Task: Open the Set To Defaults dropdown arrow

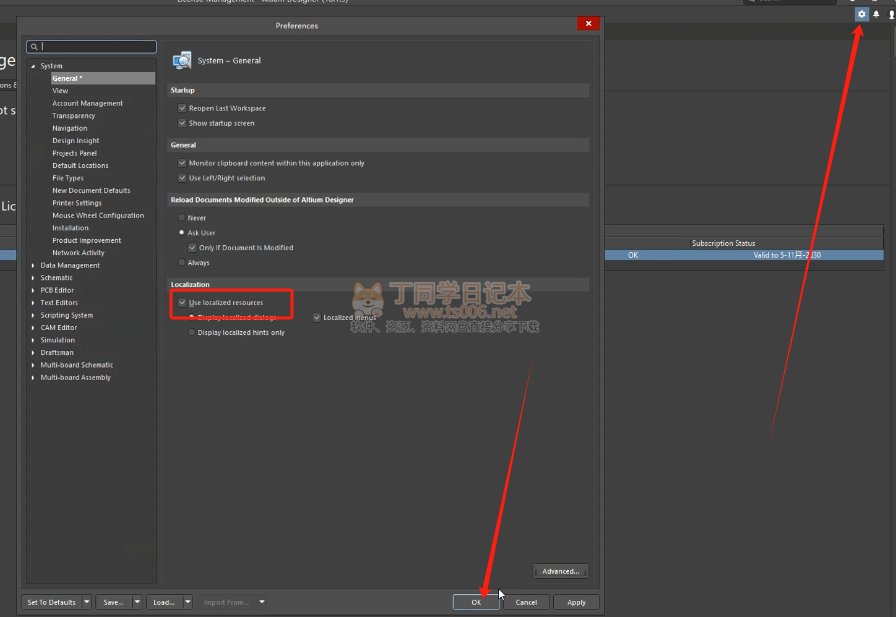Action: point(87,602)
